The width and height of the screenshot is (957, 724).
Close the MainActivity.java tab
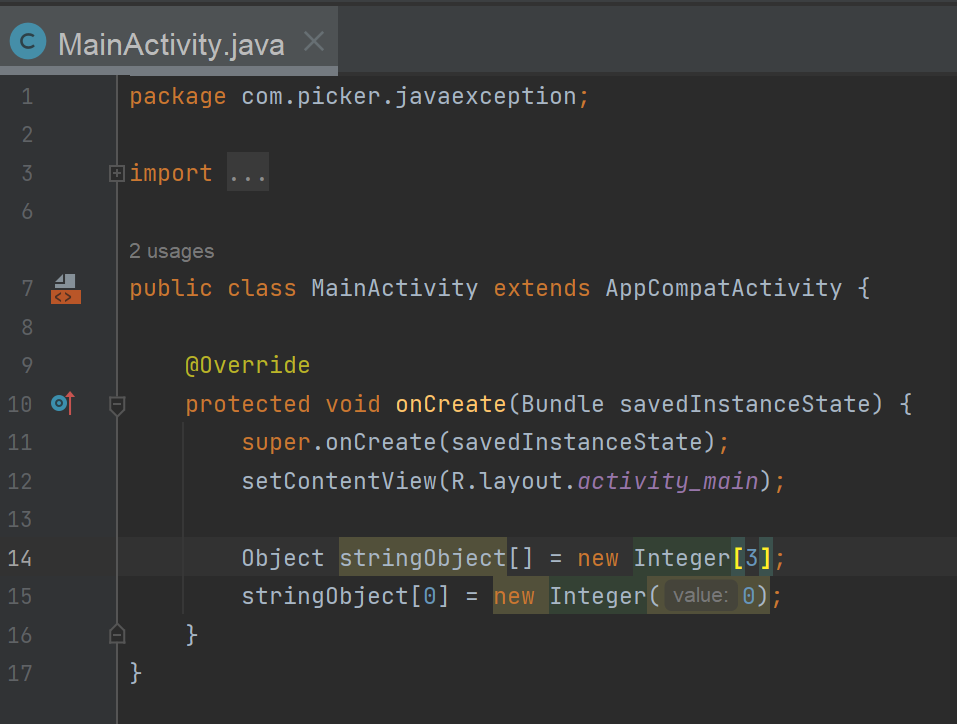click(x=314, y=42)
